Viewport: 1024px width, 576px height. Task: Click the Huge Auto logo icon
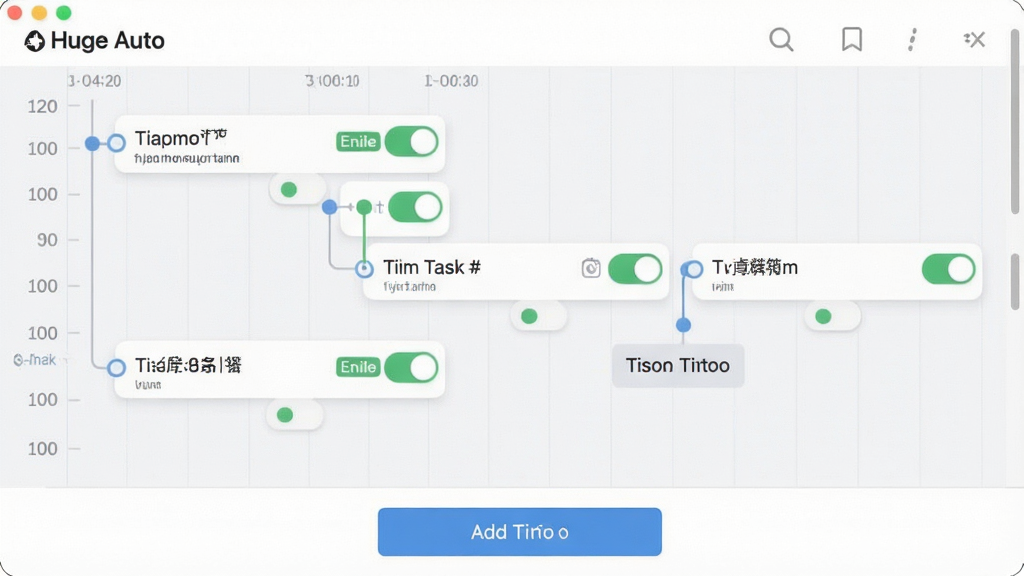click(34, 41)
